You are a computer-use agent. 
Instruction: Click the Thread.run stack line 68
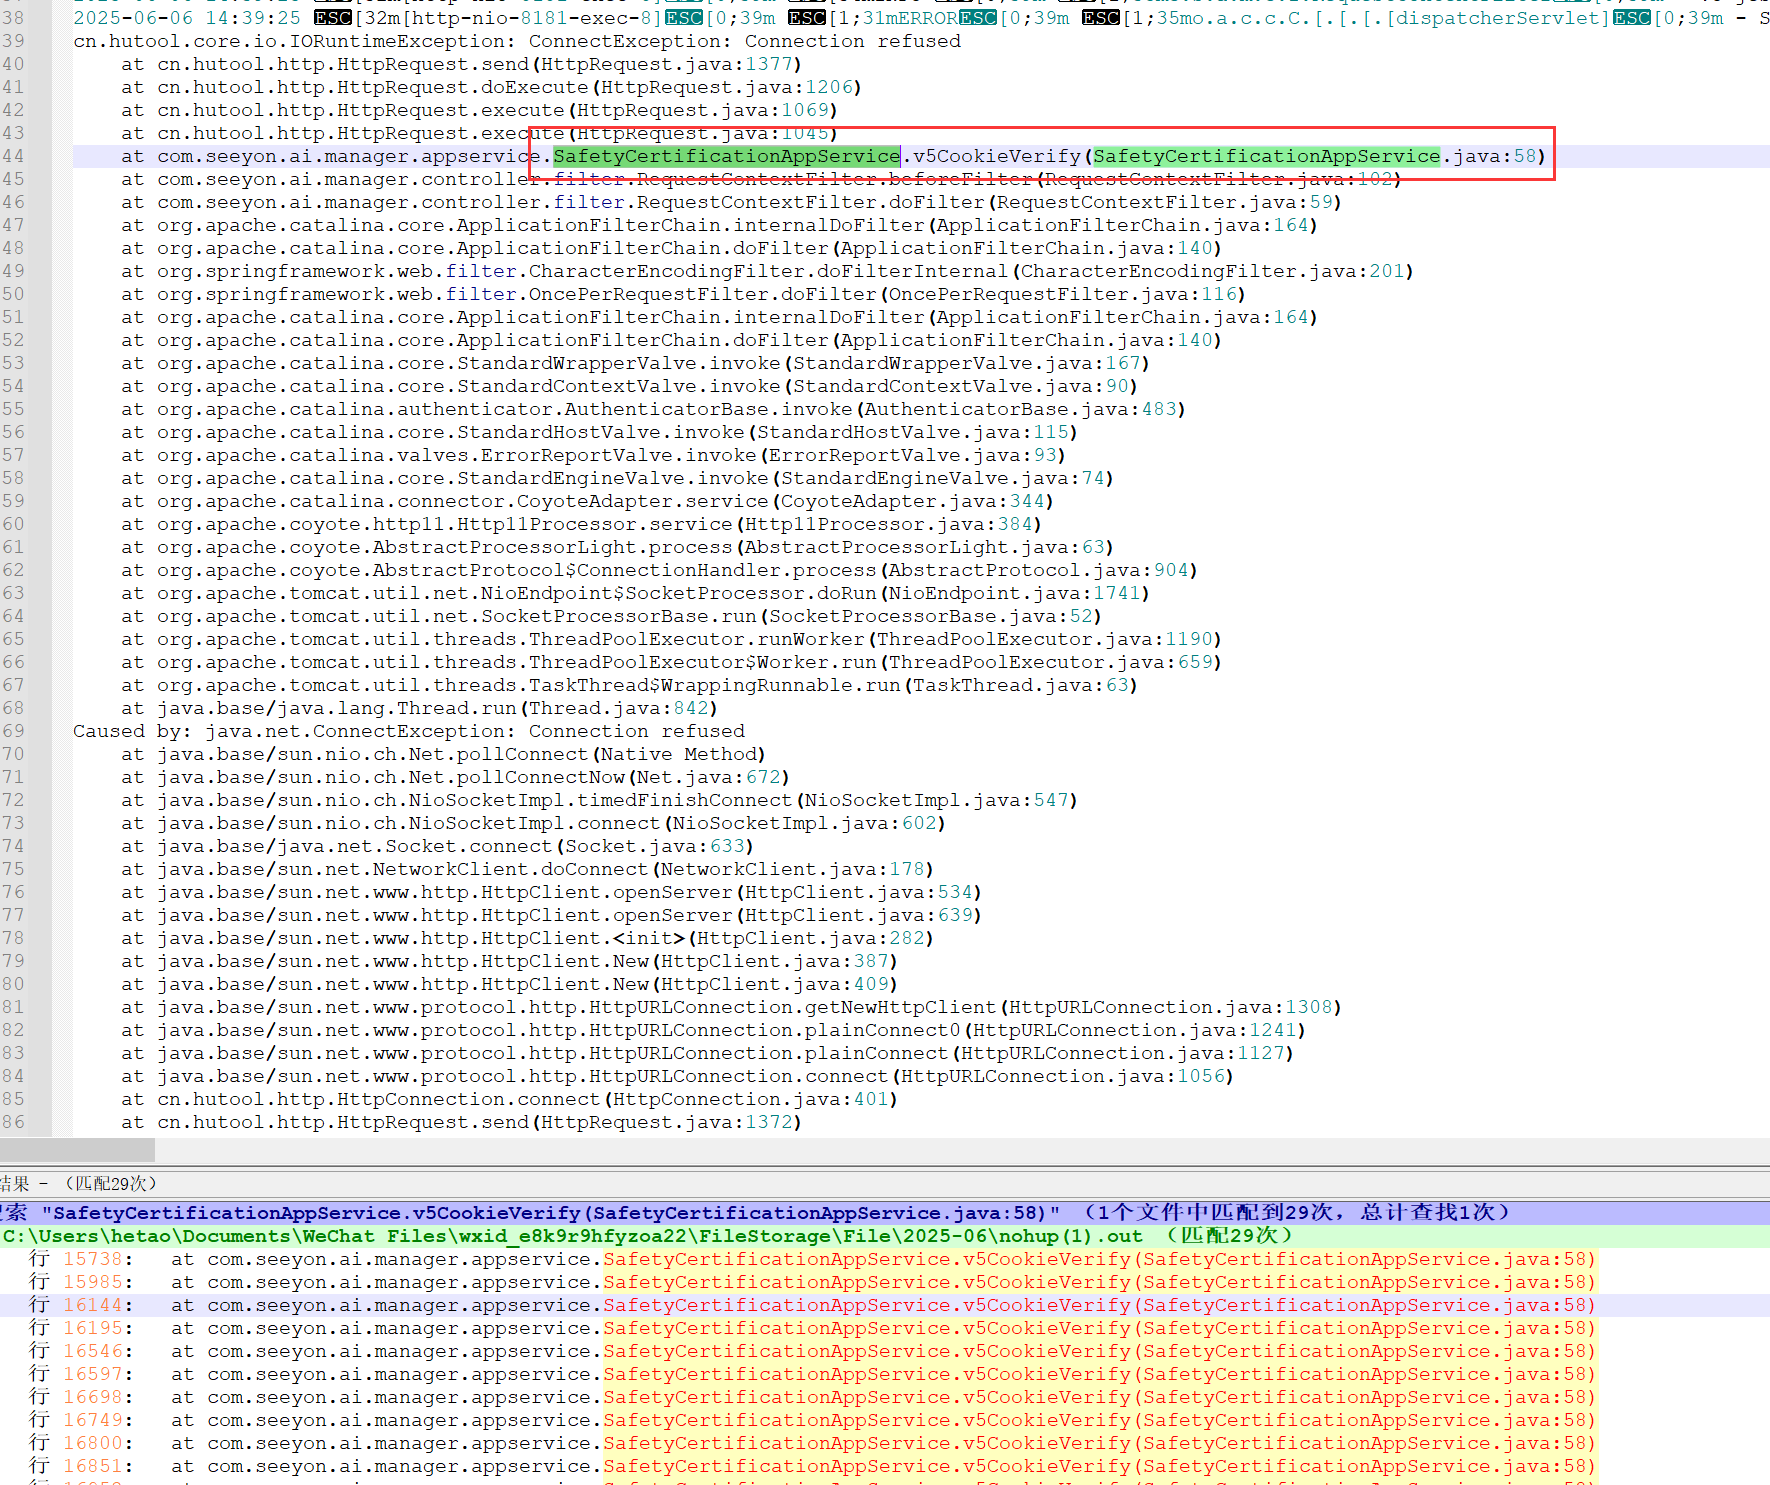click(436, 708)
